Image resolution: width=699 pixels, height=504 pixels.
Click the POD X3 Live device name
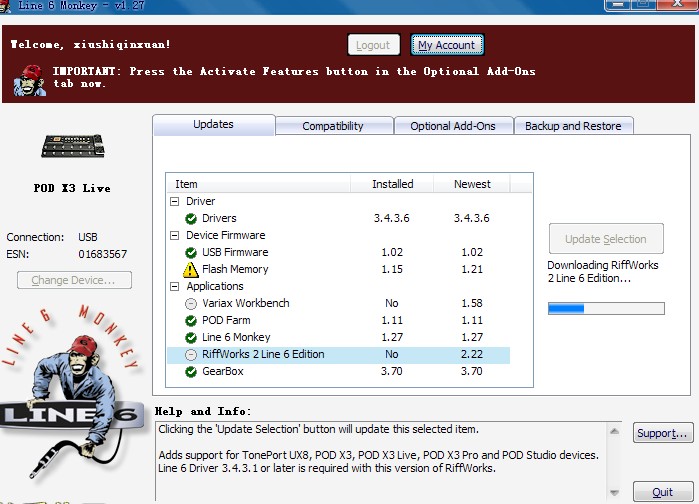pyautogui.click(x=72, y=188)
